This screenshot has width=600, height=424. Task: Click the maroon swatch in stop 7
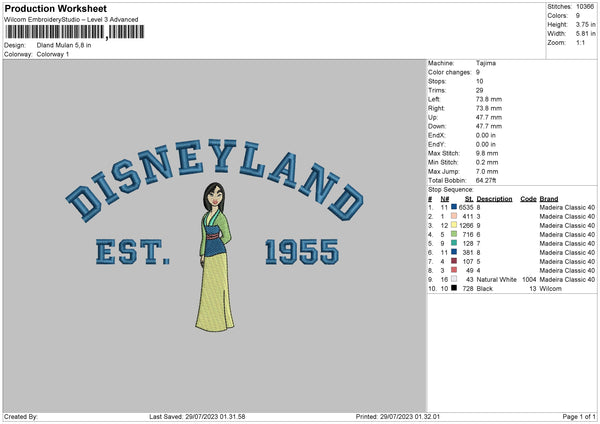pos(454,260)
